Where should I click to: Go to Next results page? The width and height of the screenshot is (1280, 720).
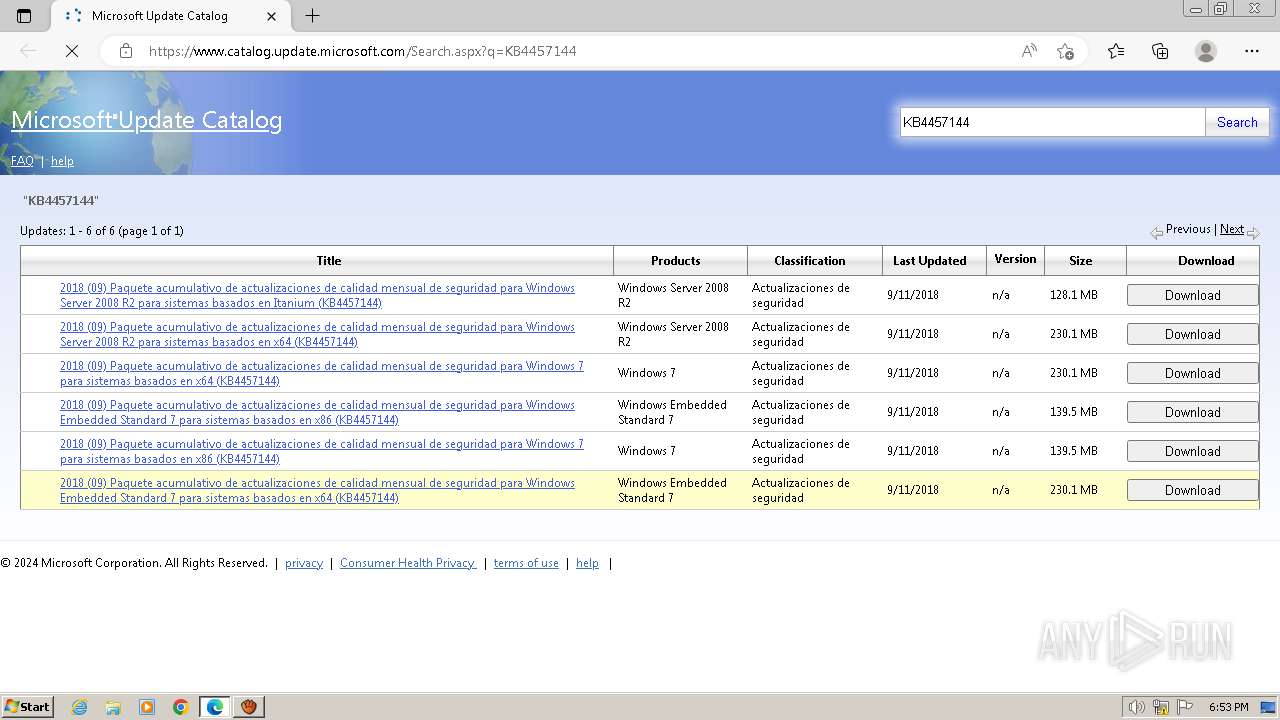[1232, 229]
